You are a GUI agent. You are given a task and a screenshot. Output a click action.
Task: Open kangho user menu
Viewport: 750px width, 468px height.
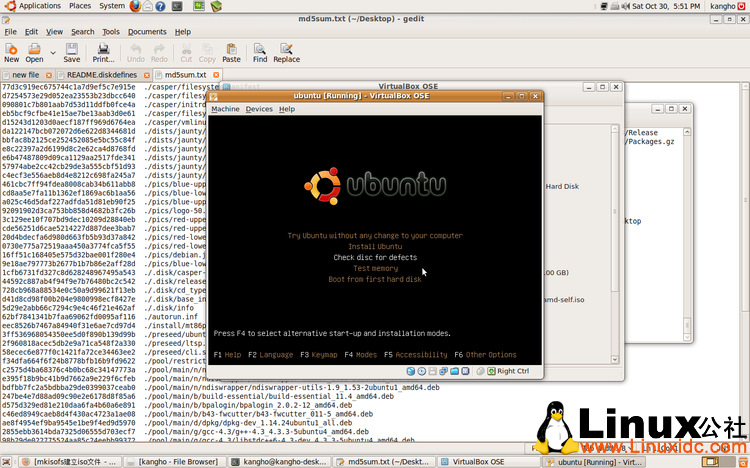point(722,6)
